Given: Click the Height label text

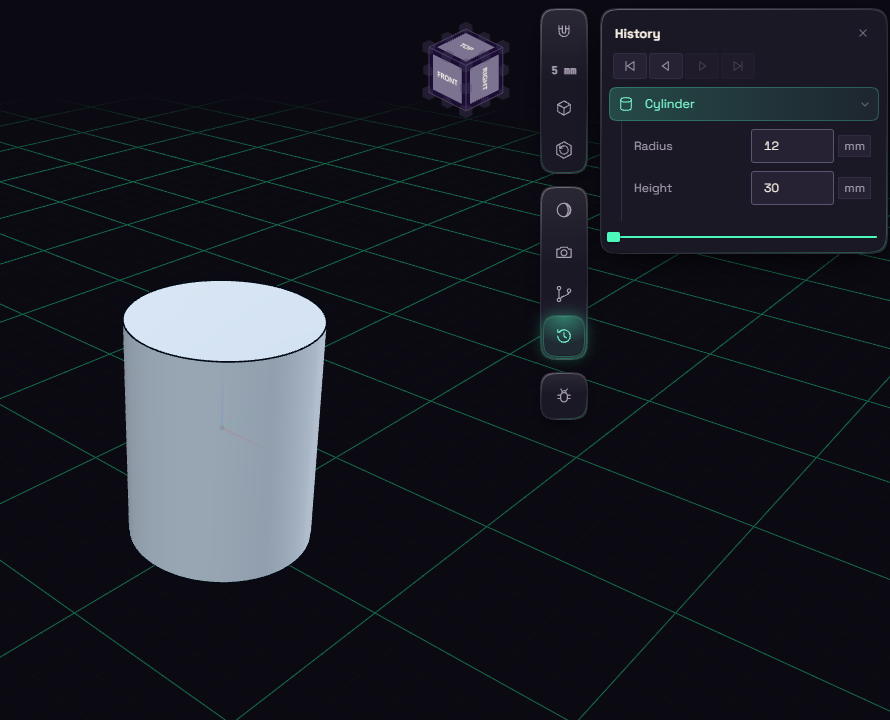Looking at the screenshot, I should (653, 188).
